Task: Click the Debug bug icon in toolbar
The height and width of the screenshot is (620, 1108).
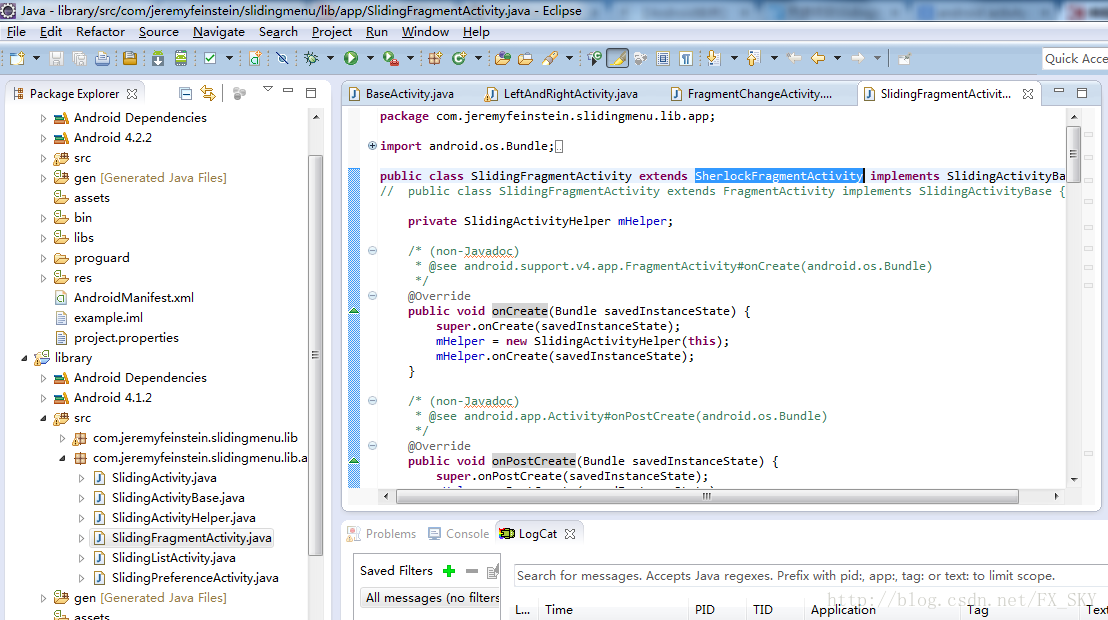Action: [x=311, y=59]
